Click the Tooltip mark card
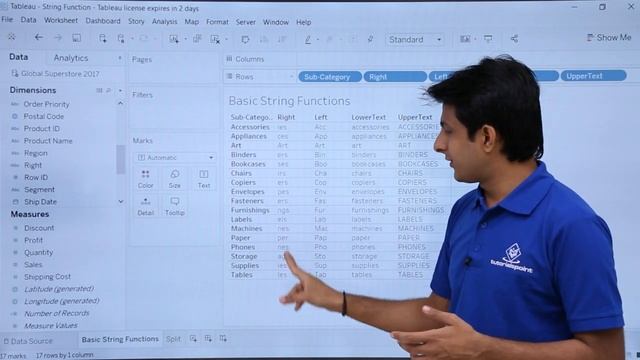The width and height of the screenshot is (640, 360). click(175, 206)
